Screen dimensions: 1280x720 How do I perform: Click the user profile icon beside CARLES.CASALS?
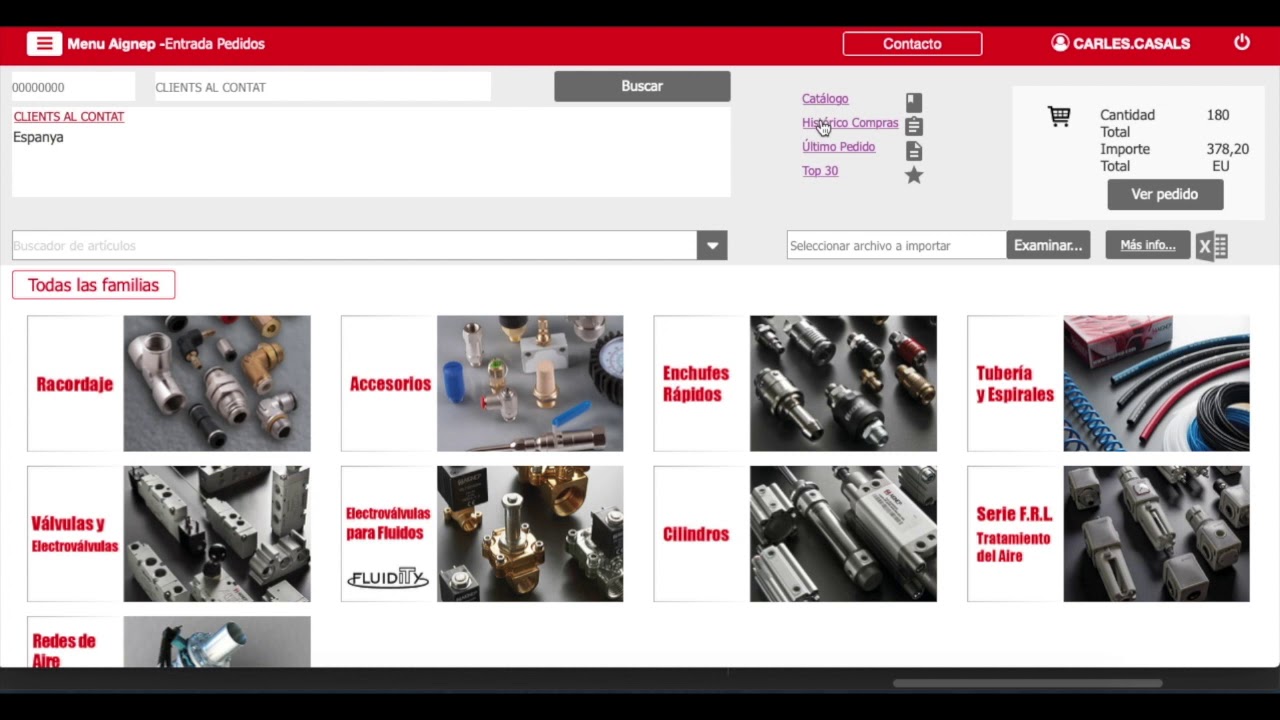pos(1060,43)
